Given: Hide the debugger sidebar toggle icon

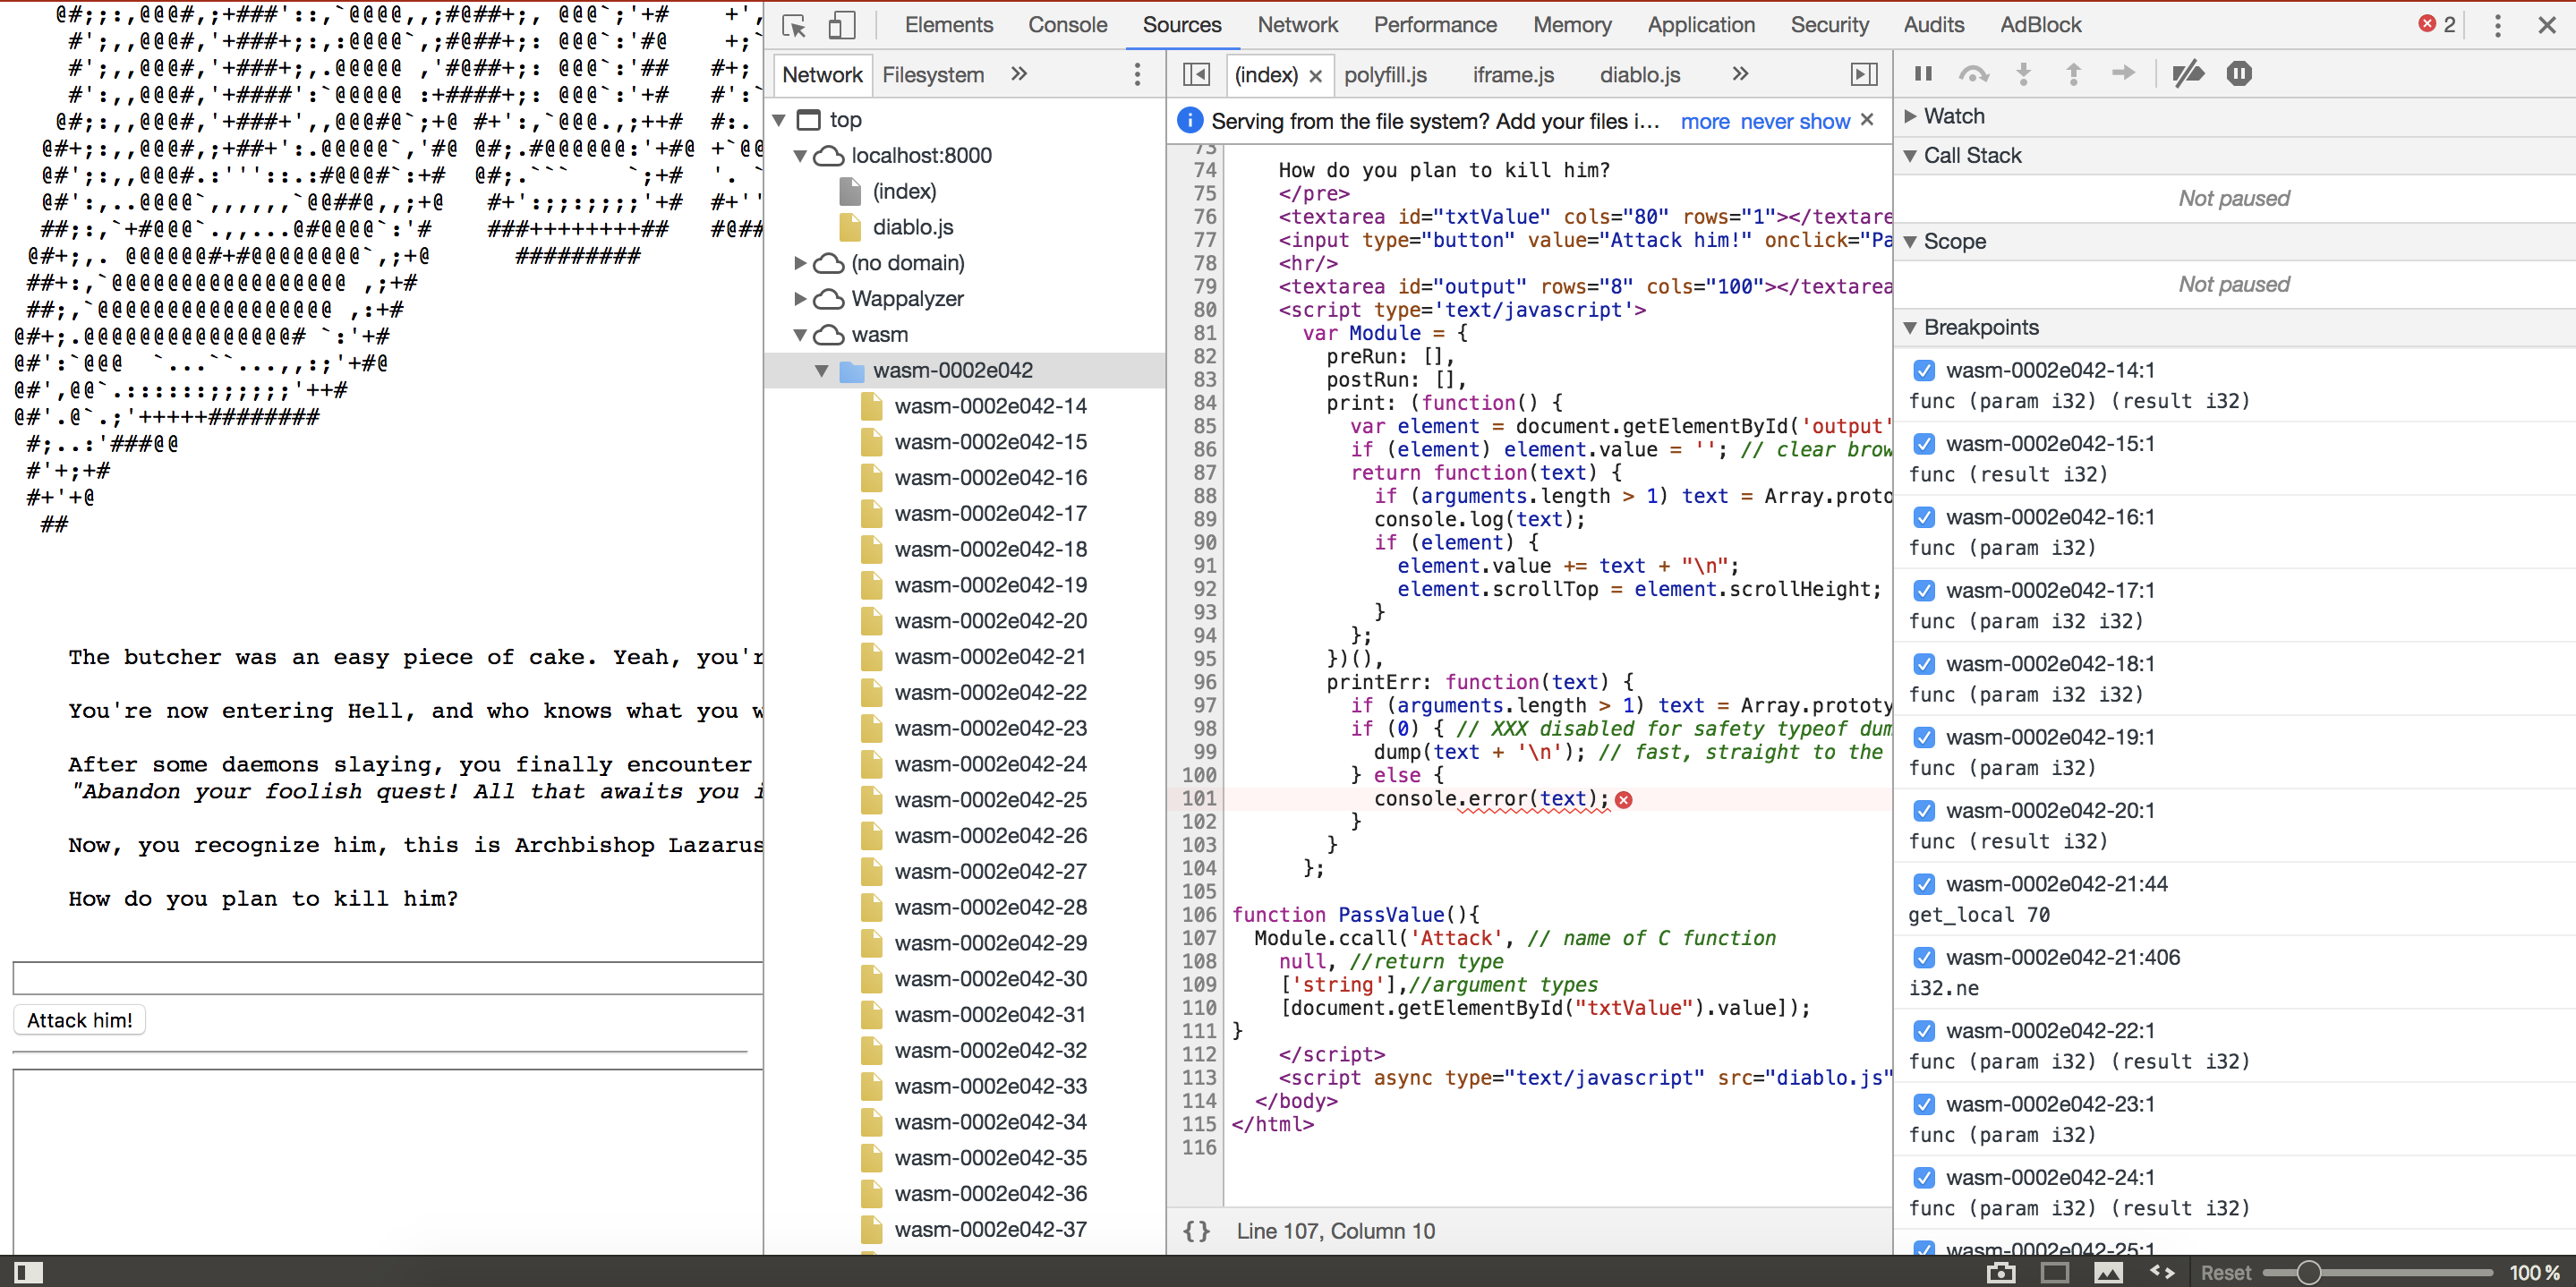Looking at the screenshot, I should pos(1864,74).
